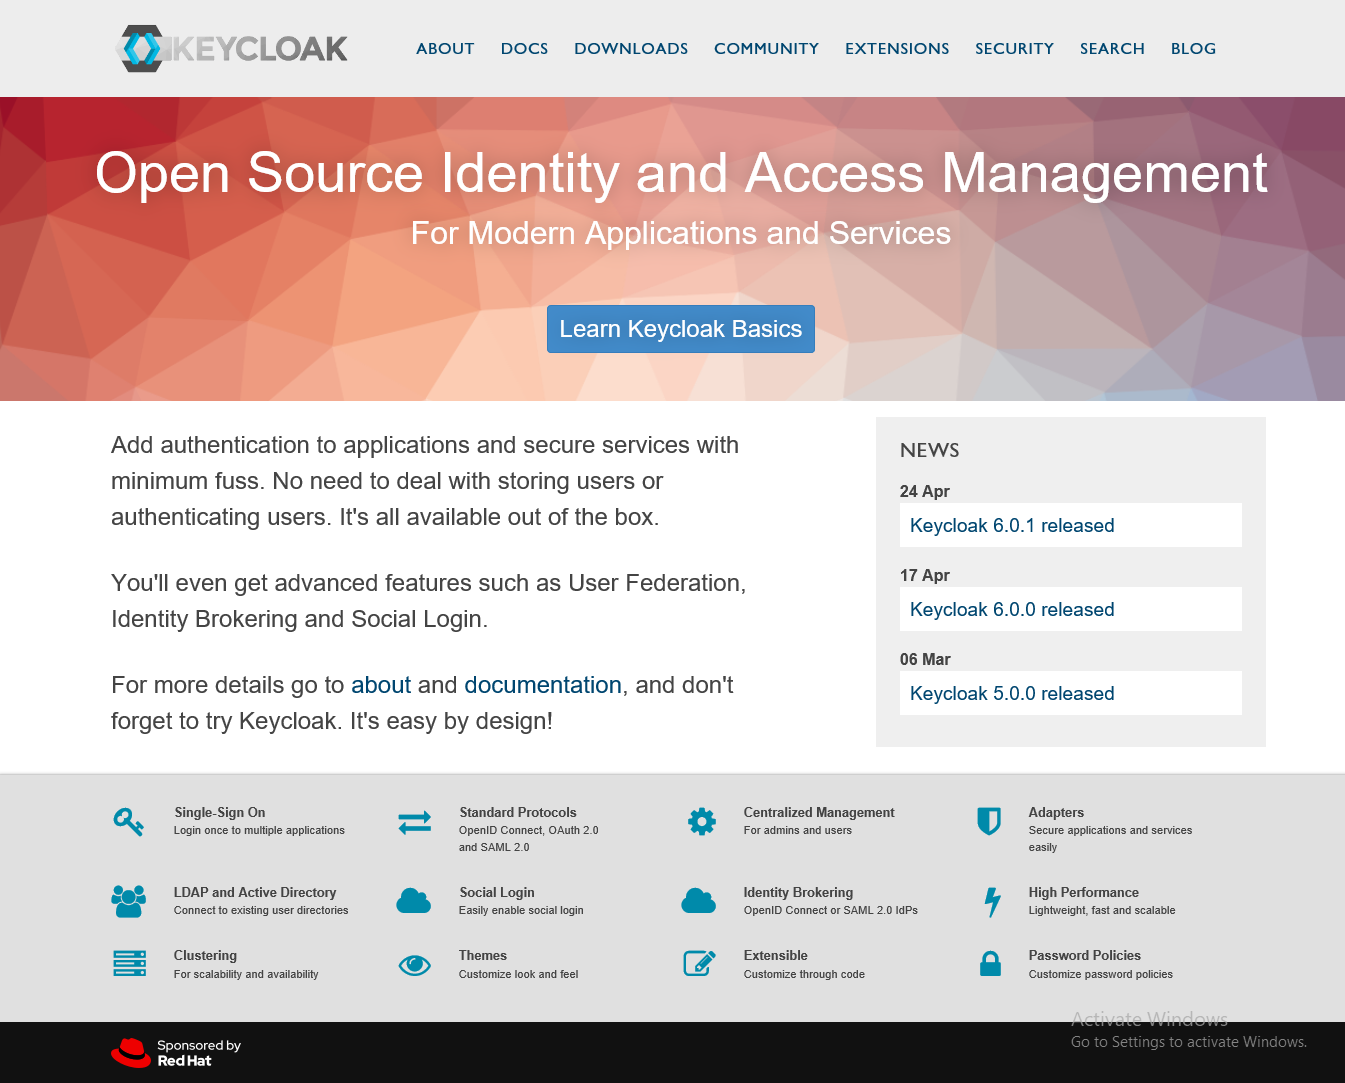Image resolution: width=1345 pixels, height=1083 pixels.
Task: Click the High Performance lightning bolt icon
Action: pos(992,902)
